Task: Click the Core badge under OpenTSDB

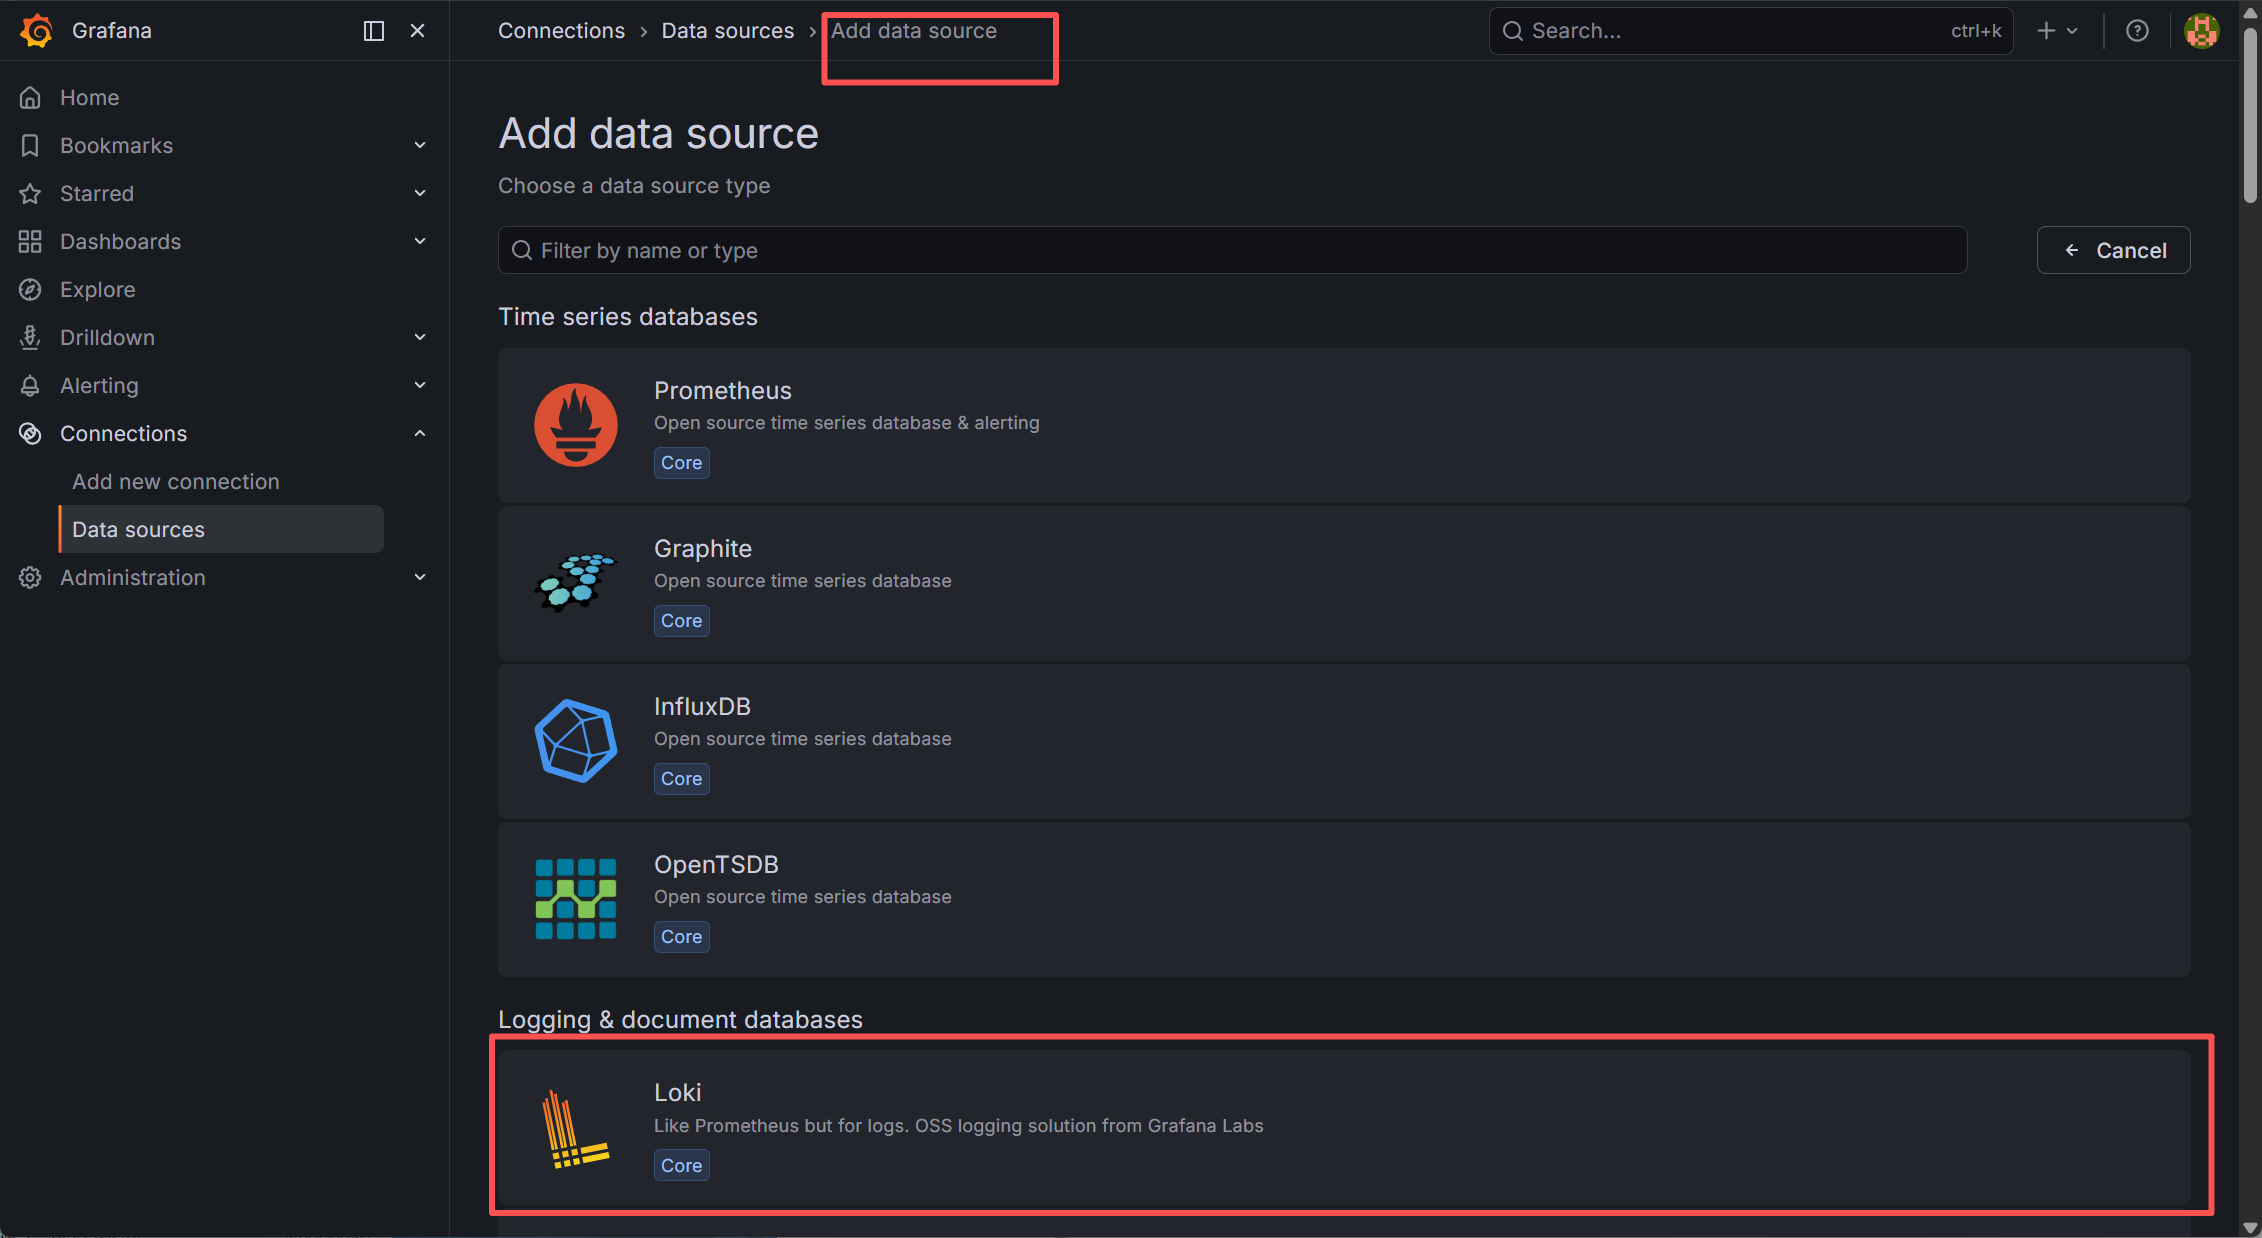Action: tap(681, 937)
